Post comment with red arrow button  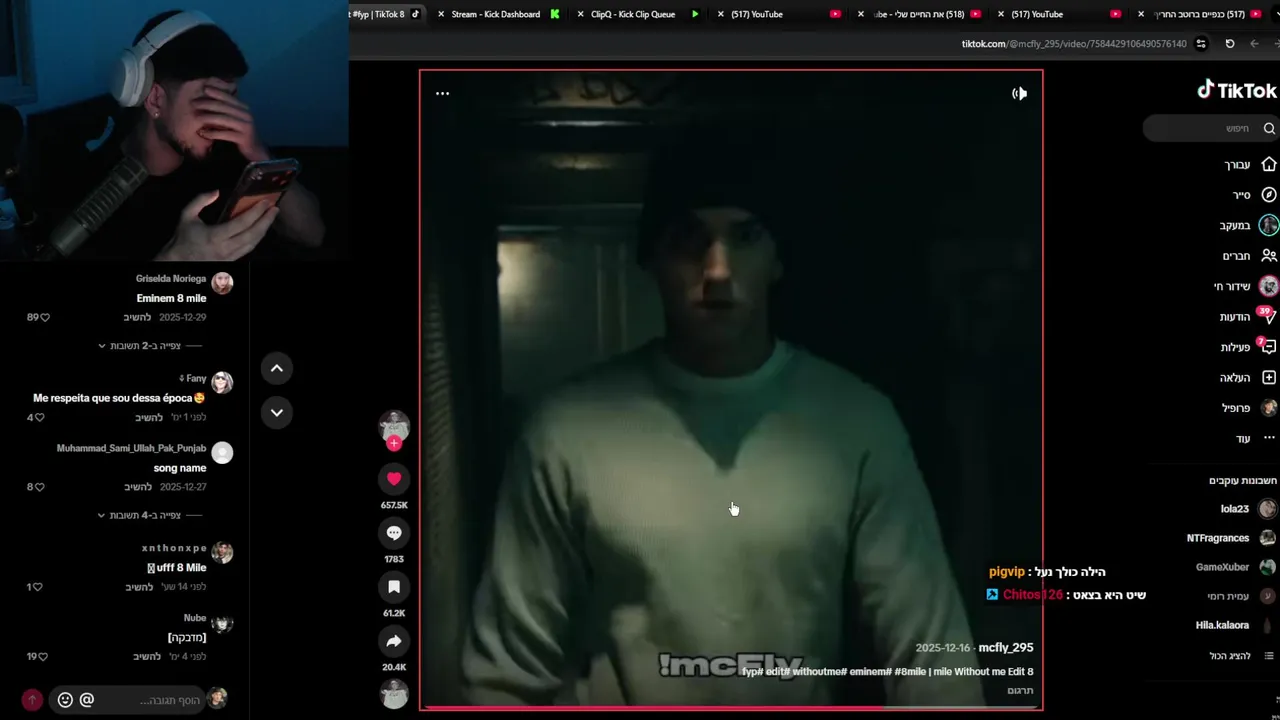[32, 700]
